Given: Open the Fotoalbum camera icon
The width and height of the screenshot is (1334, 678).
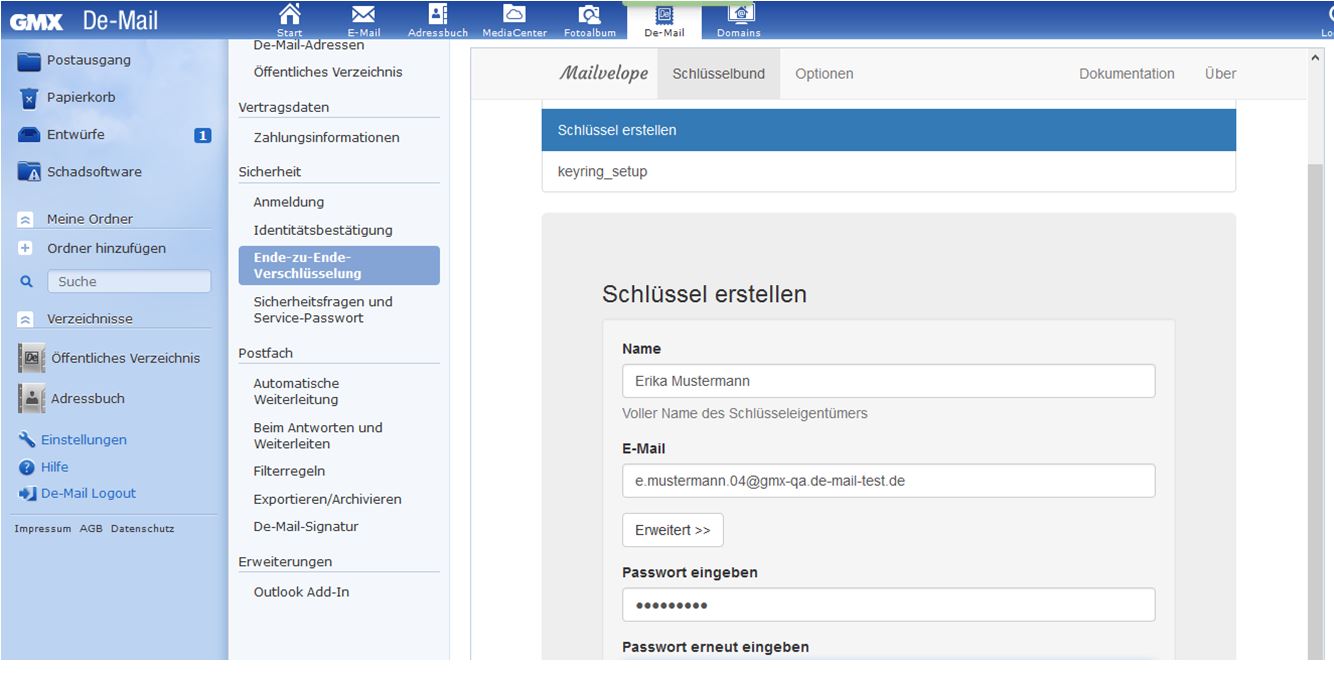Looking at the screenshot, I should 590,14.
